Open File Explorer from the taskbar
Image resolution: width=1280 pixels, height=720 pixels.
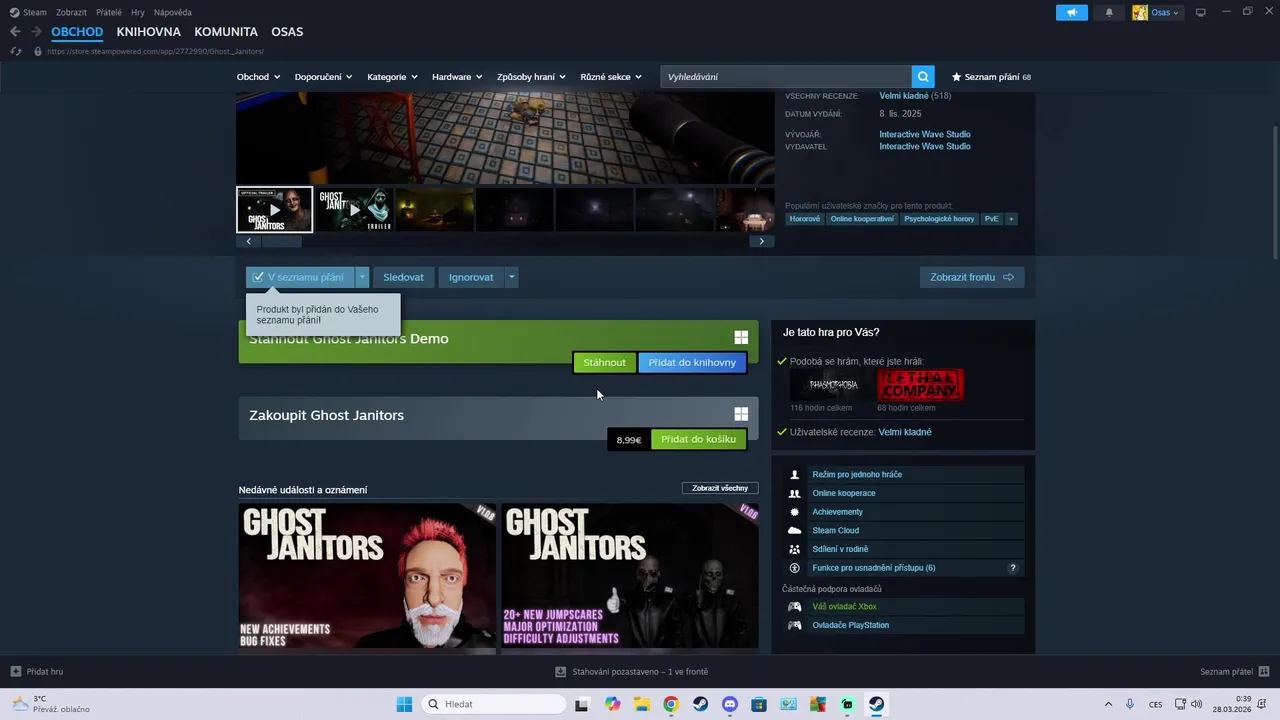coord(641,704)
